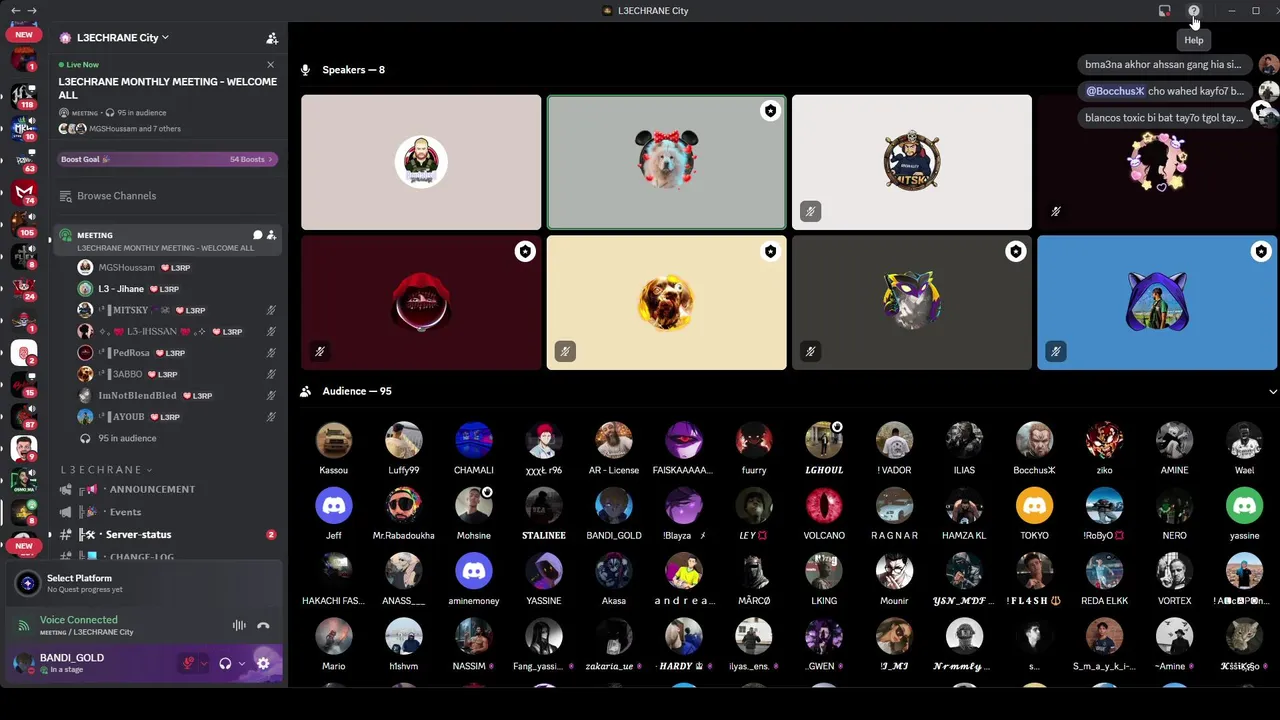Click the bottom NEW unread pill
Screen dimensions: 1280x720
(x=24, y=546)
